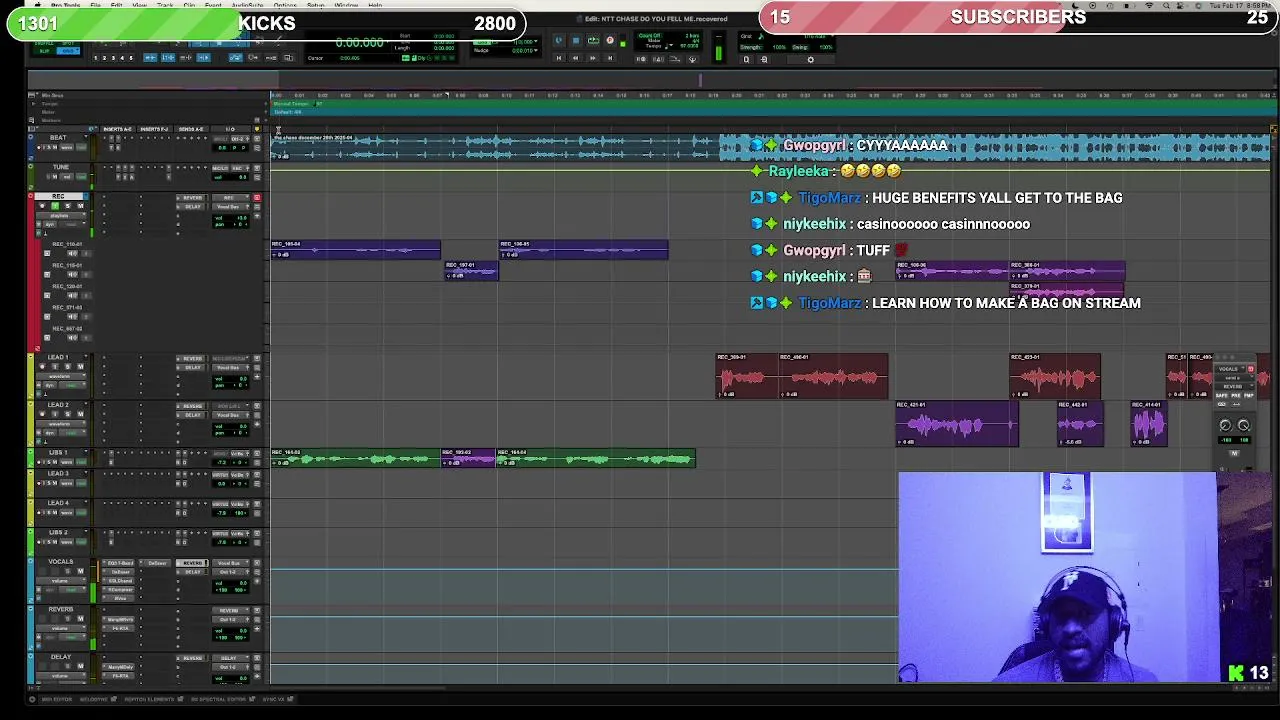
Task: Click the Rewind transport button
Action: 575,58
